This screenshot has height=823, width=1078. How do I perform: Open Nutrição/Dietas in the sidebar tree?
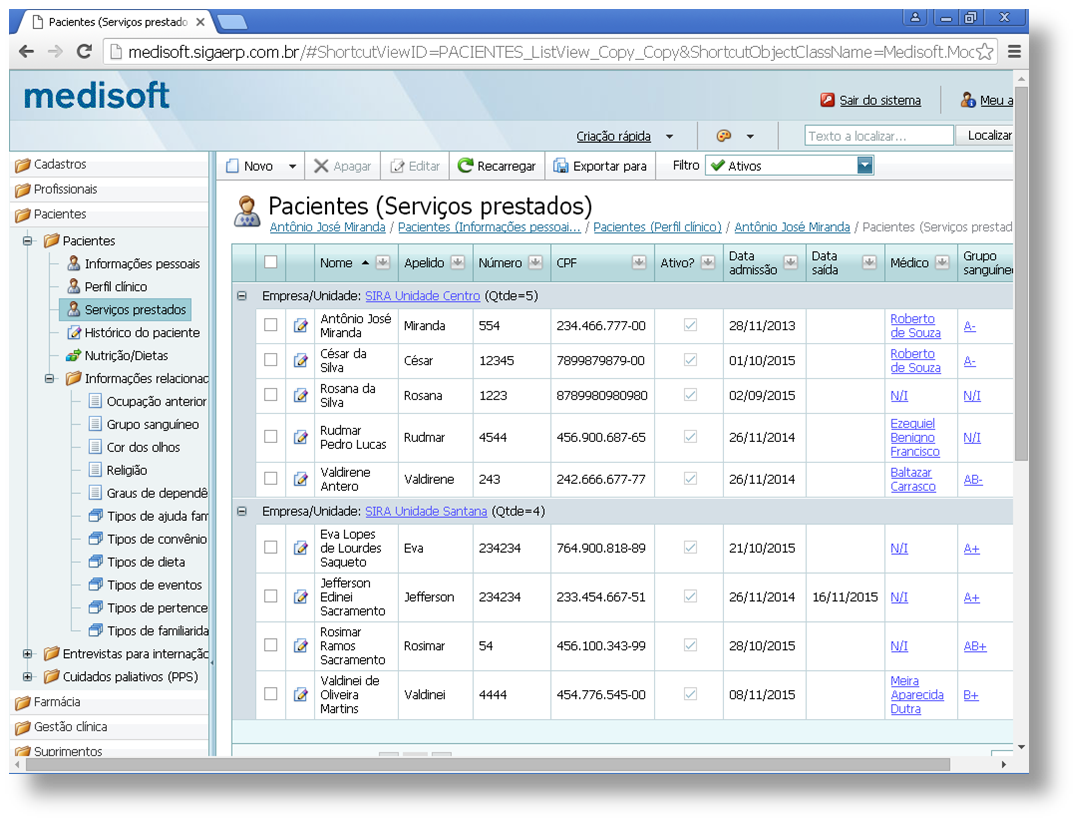coord(126,355)
